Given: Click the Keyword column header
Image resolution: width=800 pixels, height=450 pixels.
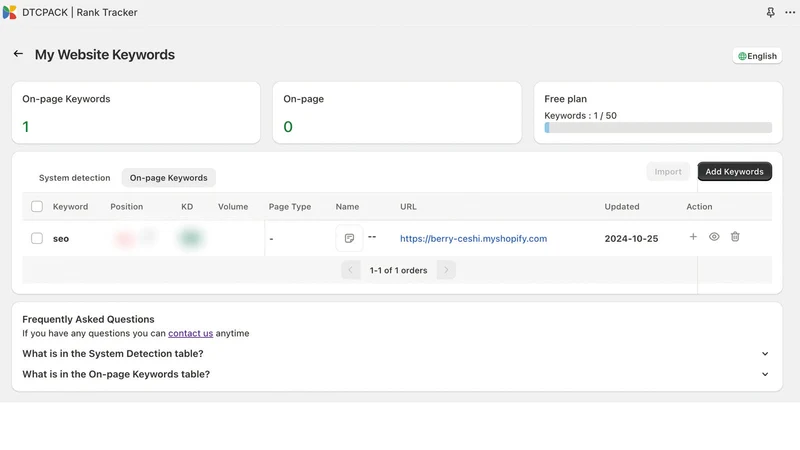Looking at the screenshot, I should 70,207.
